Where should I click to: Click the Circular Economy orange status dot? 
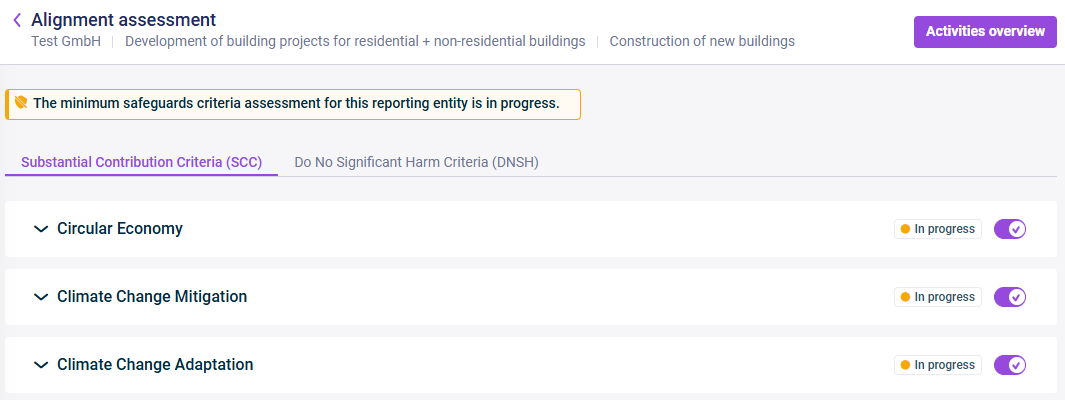[x=905, y=229]
